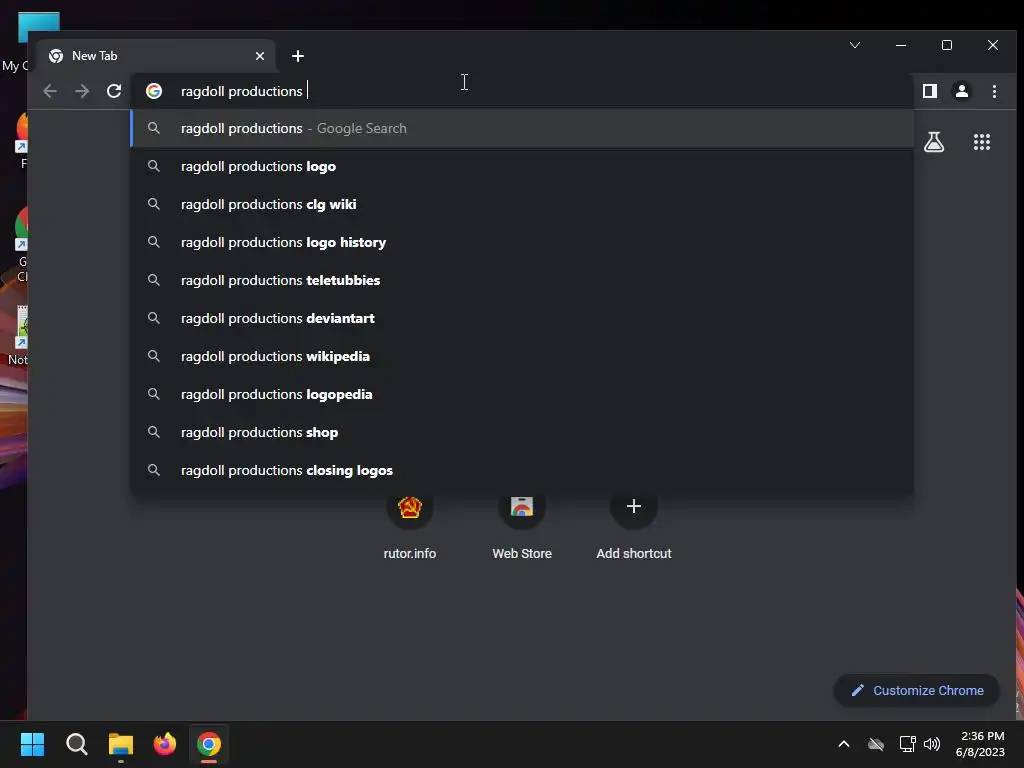Choose suggestion ragdoll productions teletubbies
This screenshot has height=768, width=1024.
(x=522, y=280)
